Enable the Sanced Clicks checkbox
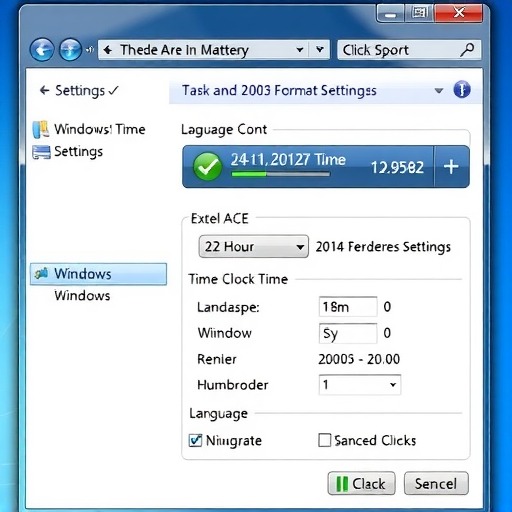The width and height of the screenshot is (512, 512). (324, 440)
